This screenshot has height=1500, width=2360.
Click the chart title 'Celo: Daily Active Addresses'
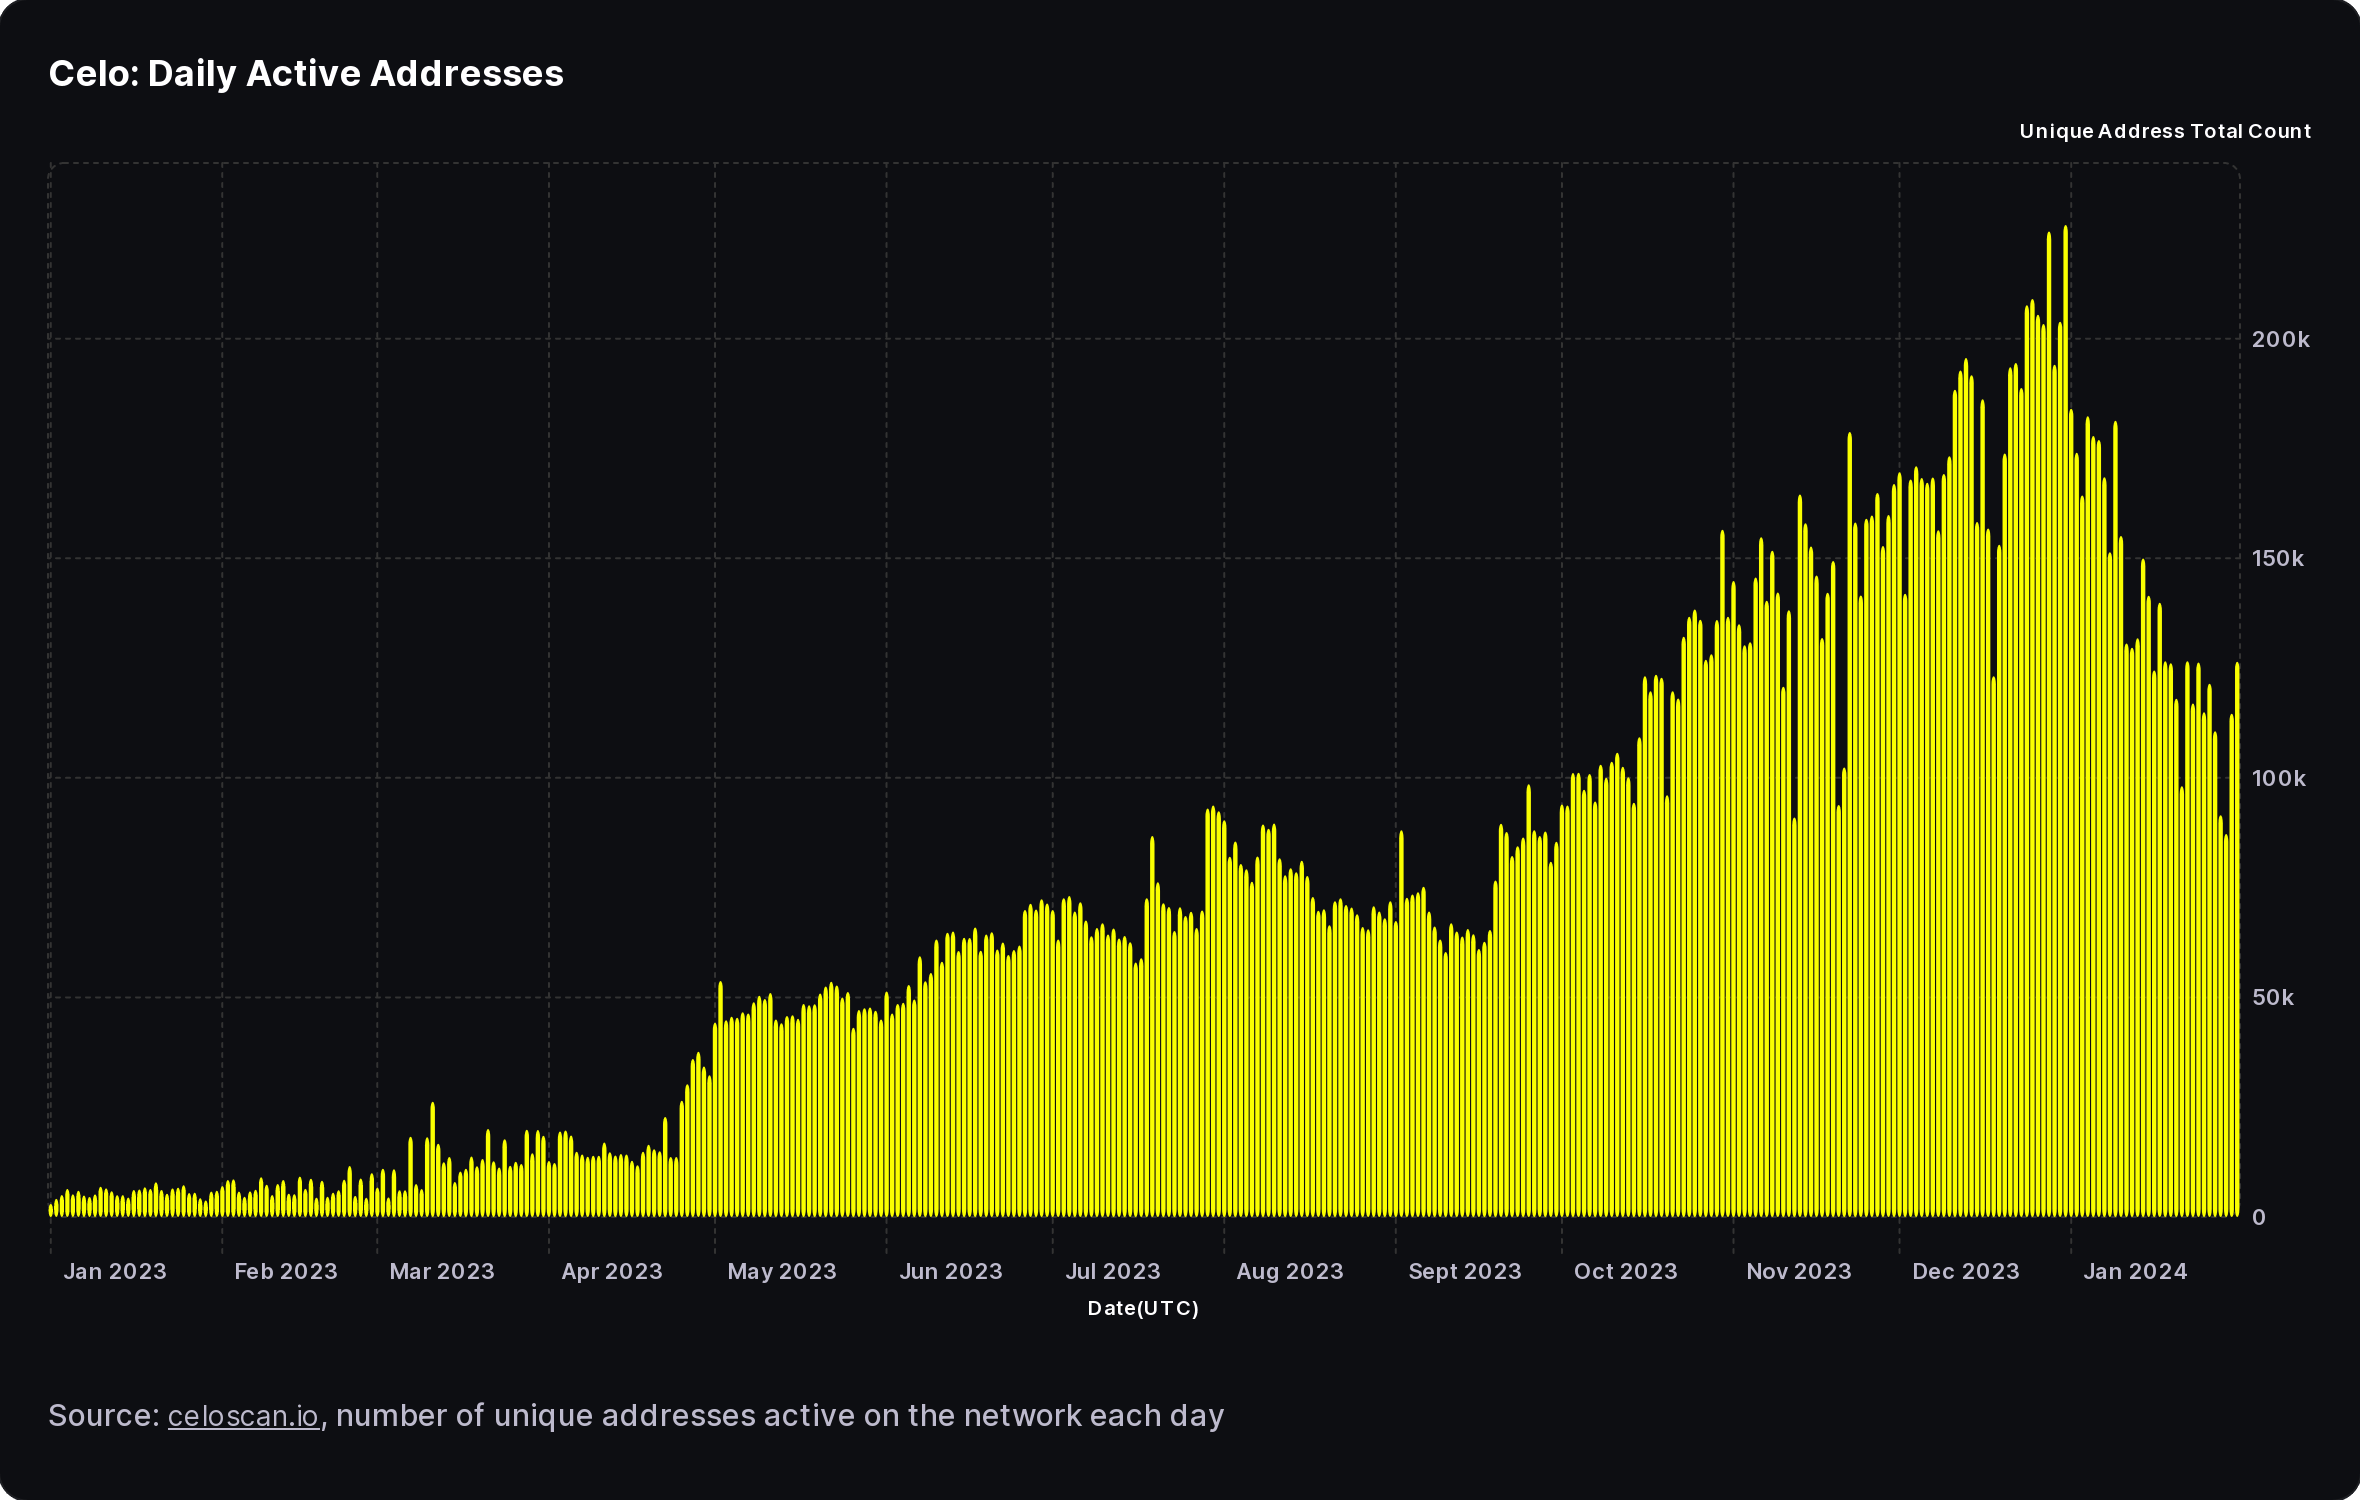(x=306, y=74)
